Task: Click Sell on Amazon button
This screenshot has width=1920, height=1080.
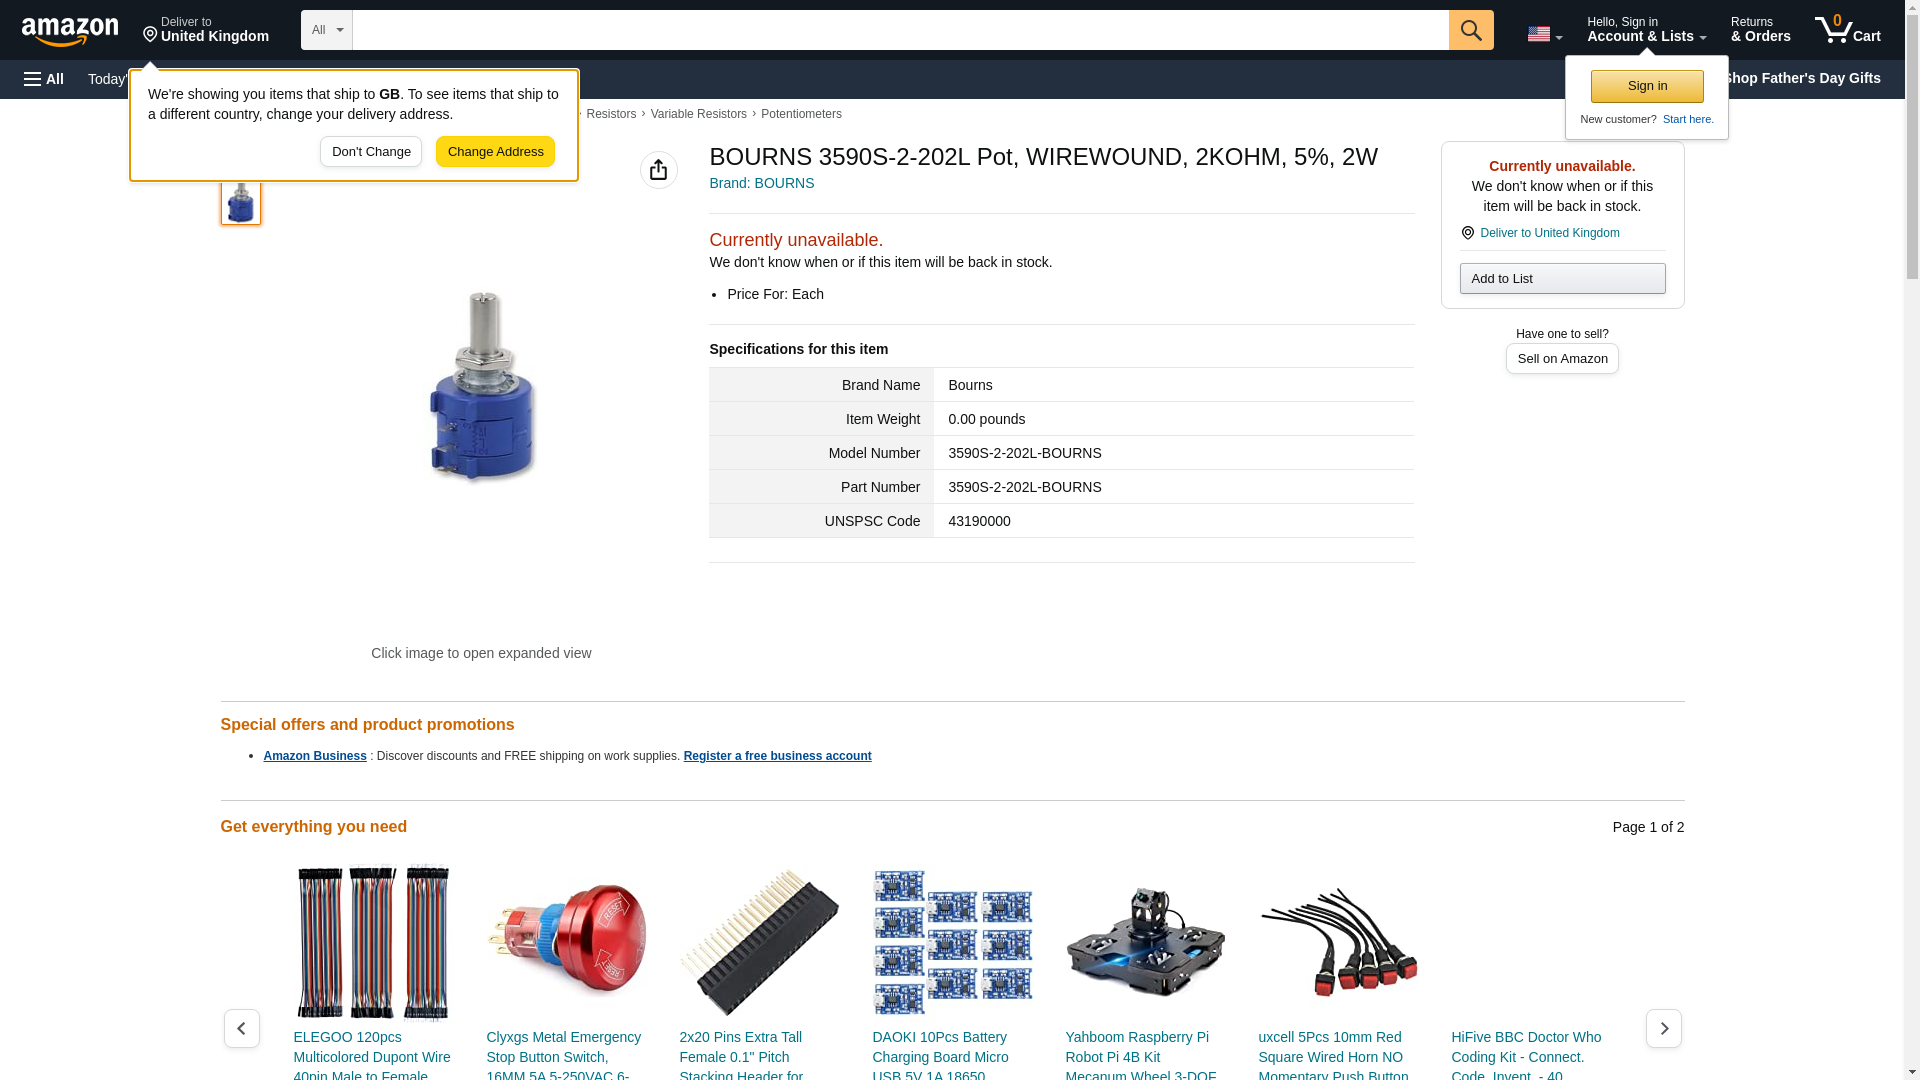Action: (1562, 358)
